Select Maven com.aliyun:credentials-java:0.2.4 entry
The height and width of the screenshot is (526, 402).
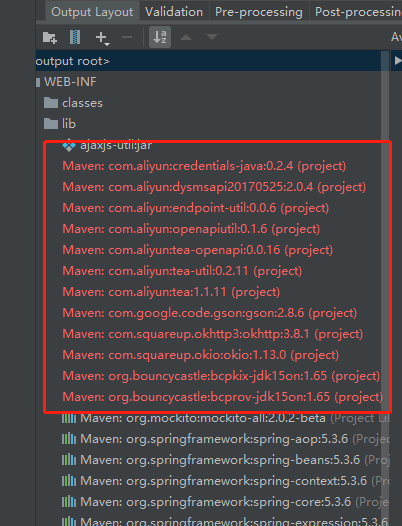204,166
